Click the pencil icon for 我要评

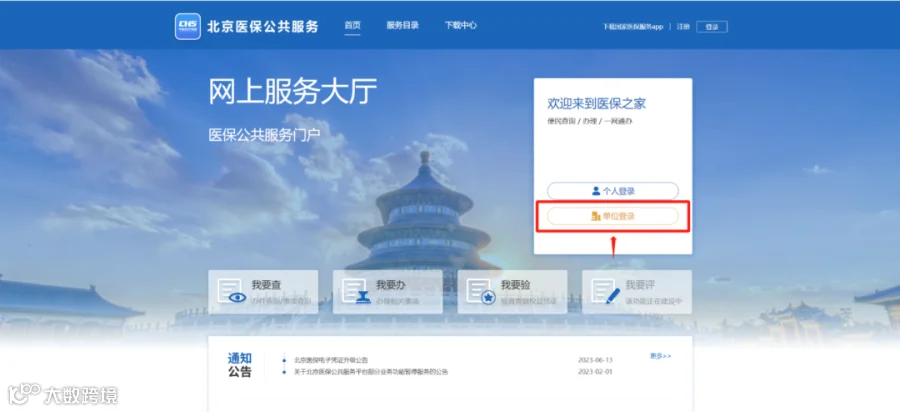tap(606, 291)
